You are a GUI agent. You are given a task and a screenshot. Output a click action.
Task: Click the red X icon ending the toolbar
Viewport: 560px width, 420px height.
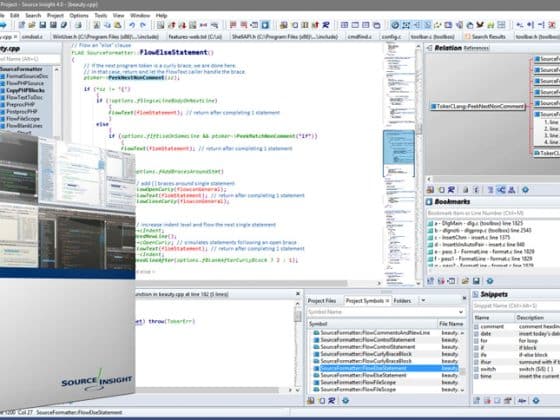[552, 25]
